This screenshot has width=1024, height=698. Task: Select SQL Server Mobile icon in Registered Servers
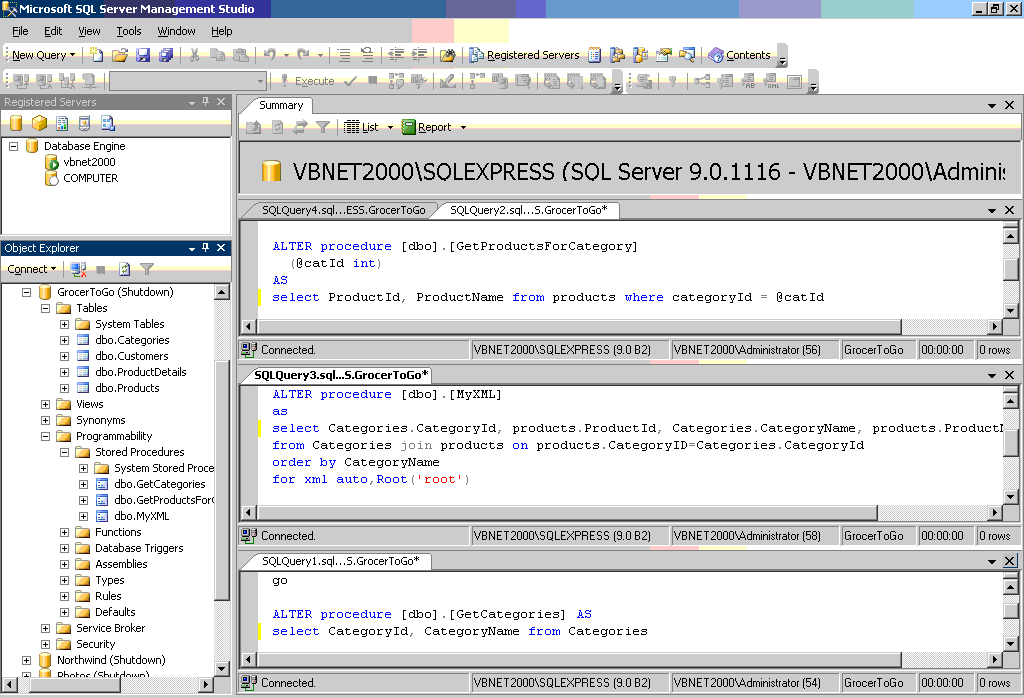tap(84, 123)
